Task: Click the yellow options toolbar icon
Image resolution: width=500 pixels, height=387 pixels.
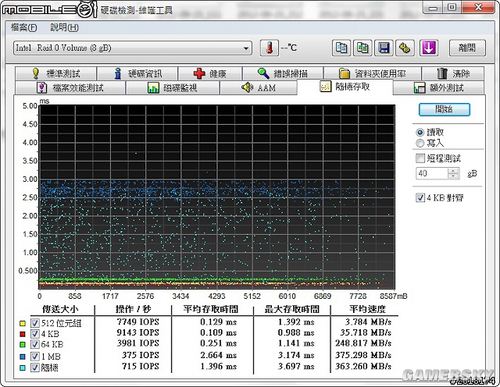Action: pos(405,48)
